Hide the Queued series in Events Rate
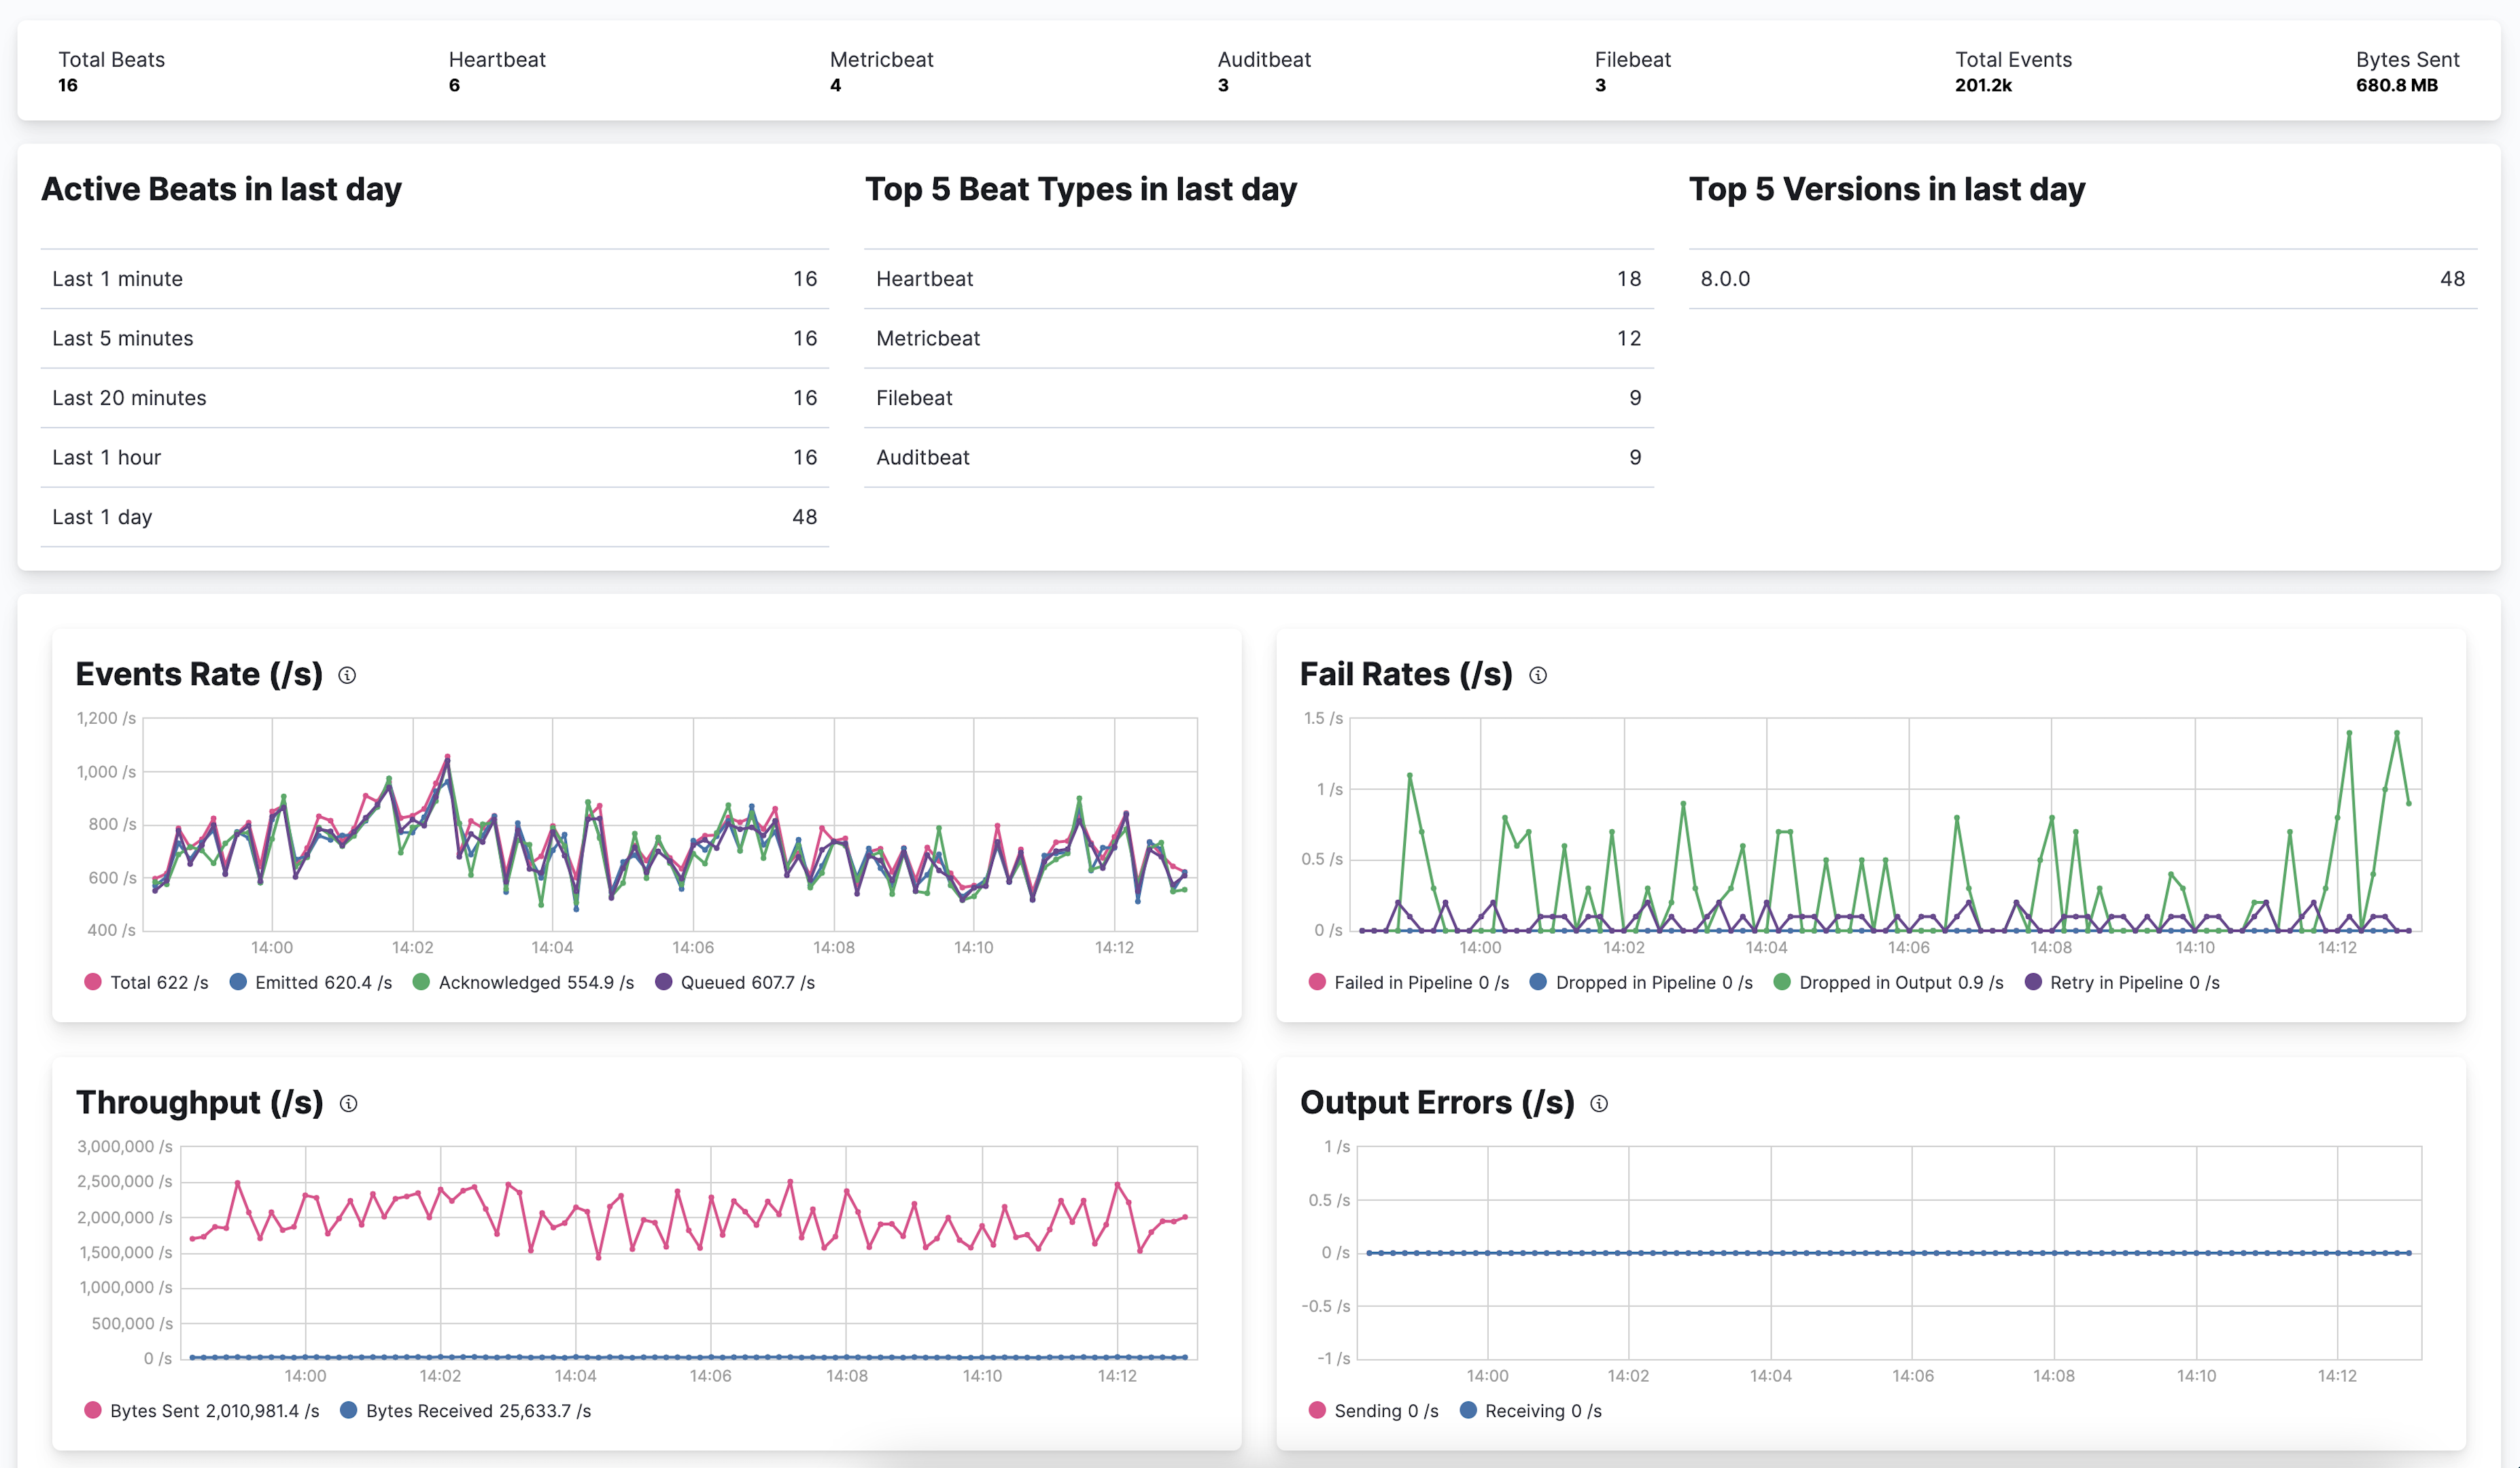 coord(737,982)
